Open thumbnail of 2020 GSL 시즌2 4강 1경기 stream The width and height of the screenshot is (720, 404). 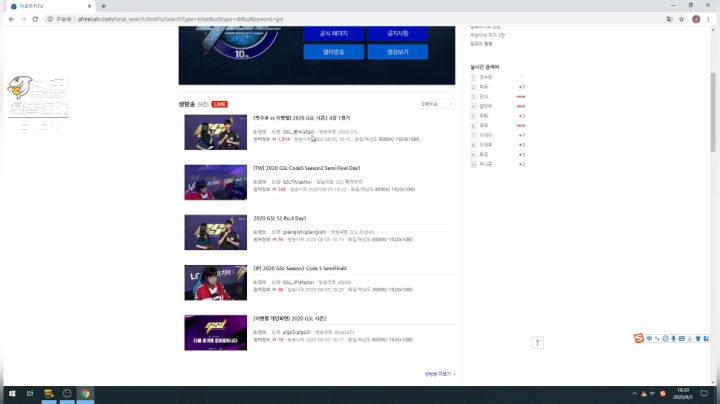(215, 132)
